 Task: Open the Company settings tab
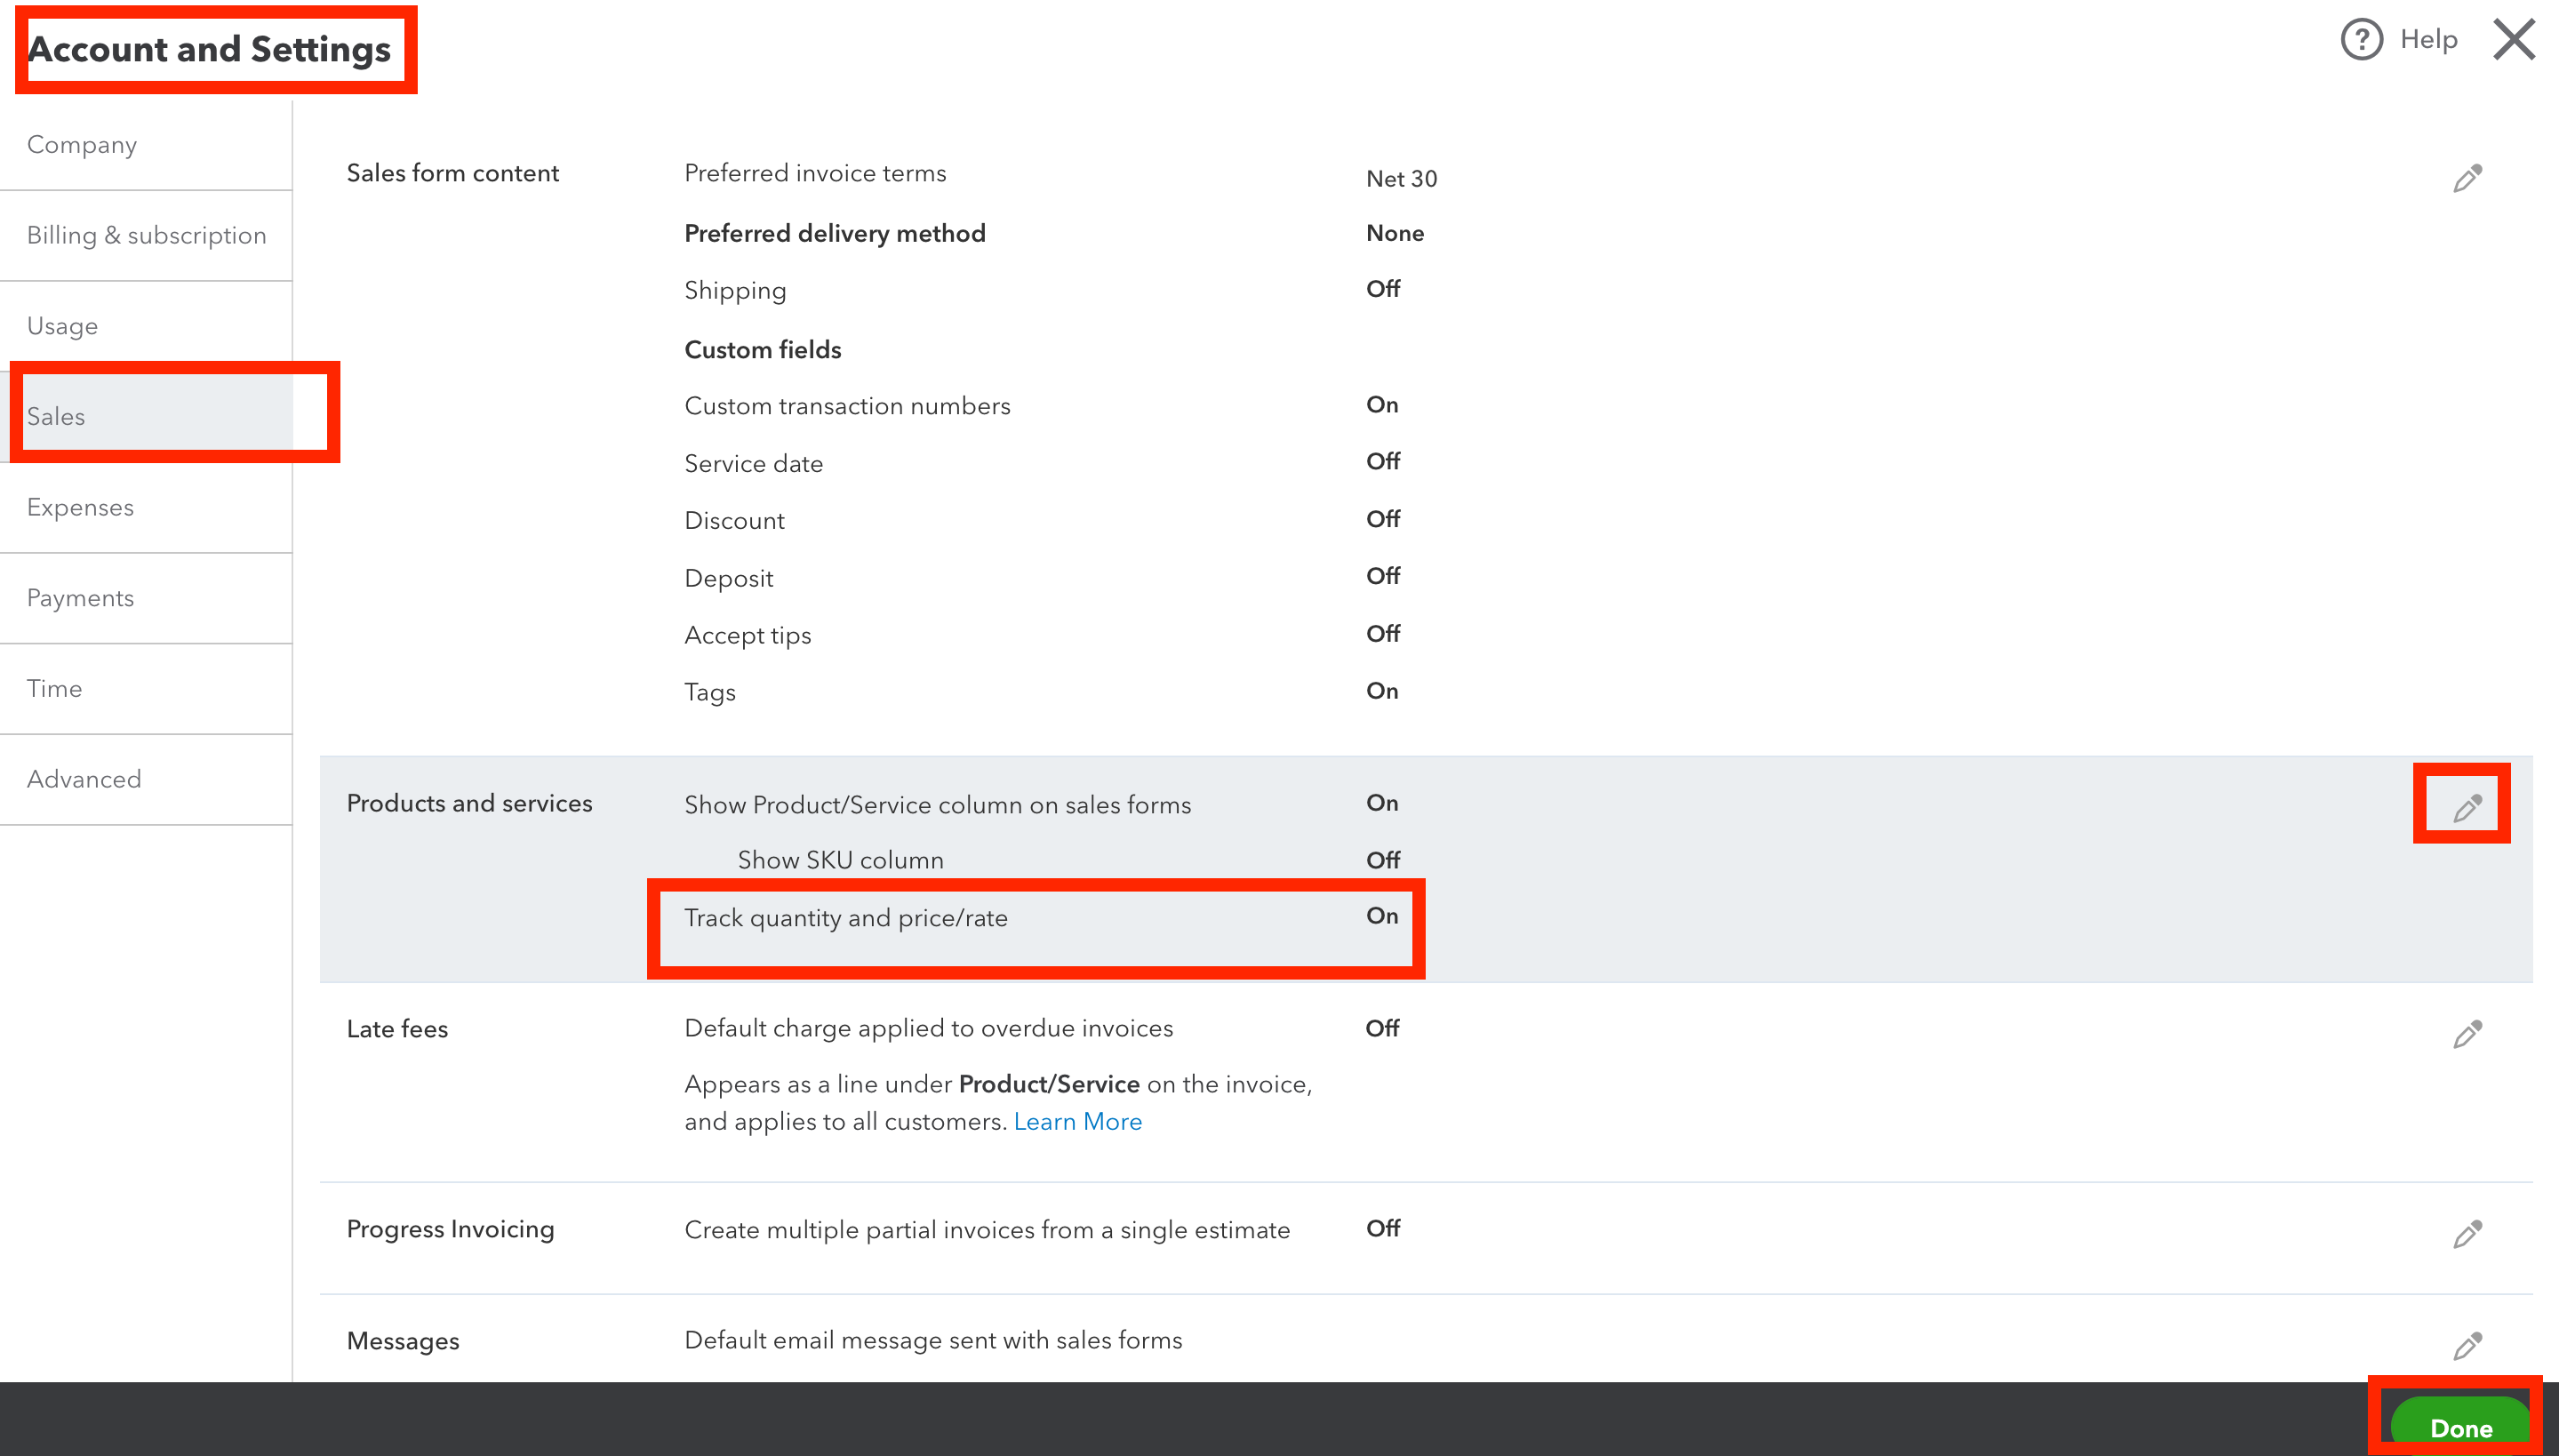[82, 145]
